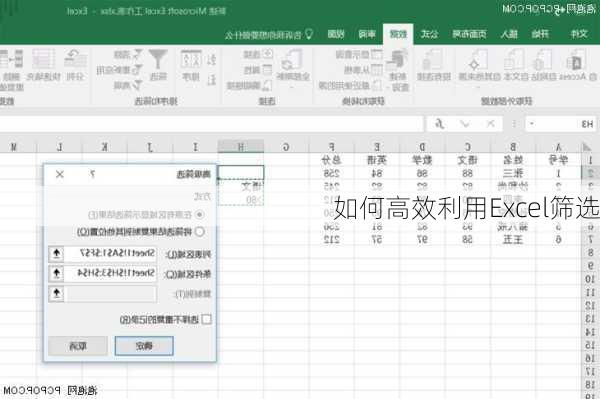600x399 pixels.
Task: Click Text to Columns (分列) icon
Action: pyautogui.click(x=75, y=65)
